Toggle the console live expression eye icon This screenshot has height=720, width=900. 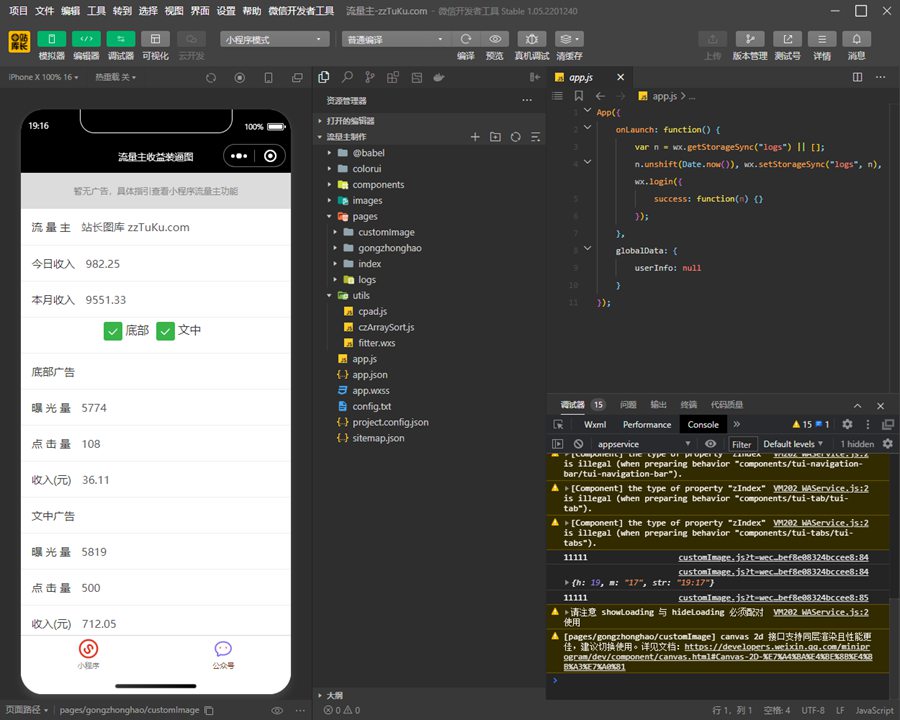click(710, 444)
